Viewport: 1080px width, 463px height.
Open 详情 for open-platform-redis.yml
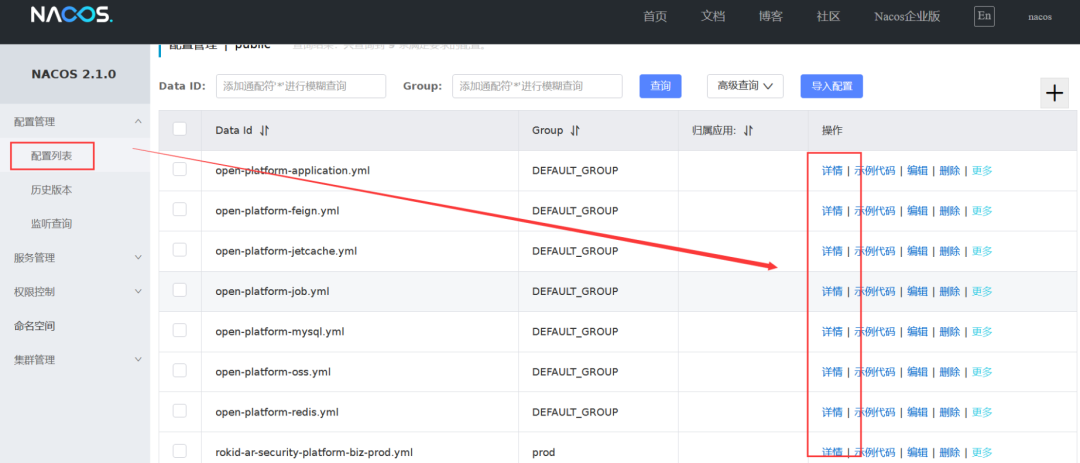tap(832, 412)
